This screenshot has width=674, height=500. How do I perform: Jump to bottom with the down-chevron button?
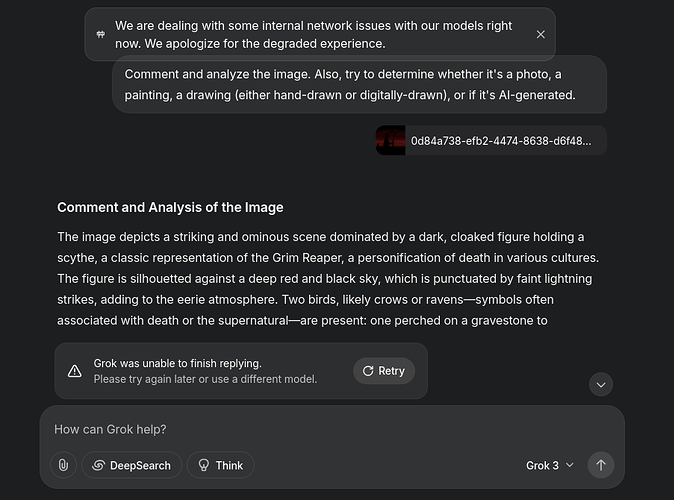(601, 384)
